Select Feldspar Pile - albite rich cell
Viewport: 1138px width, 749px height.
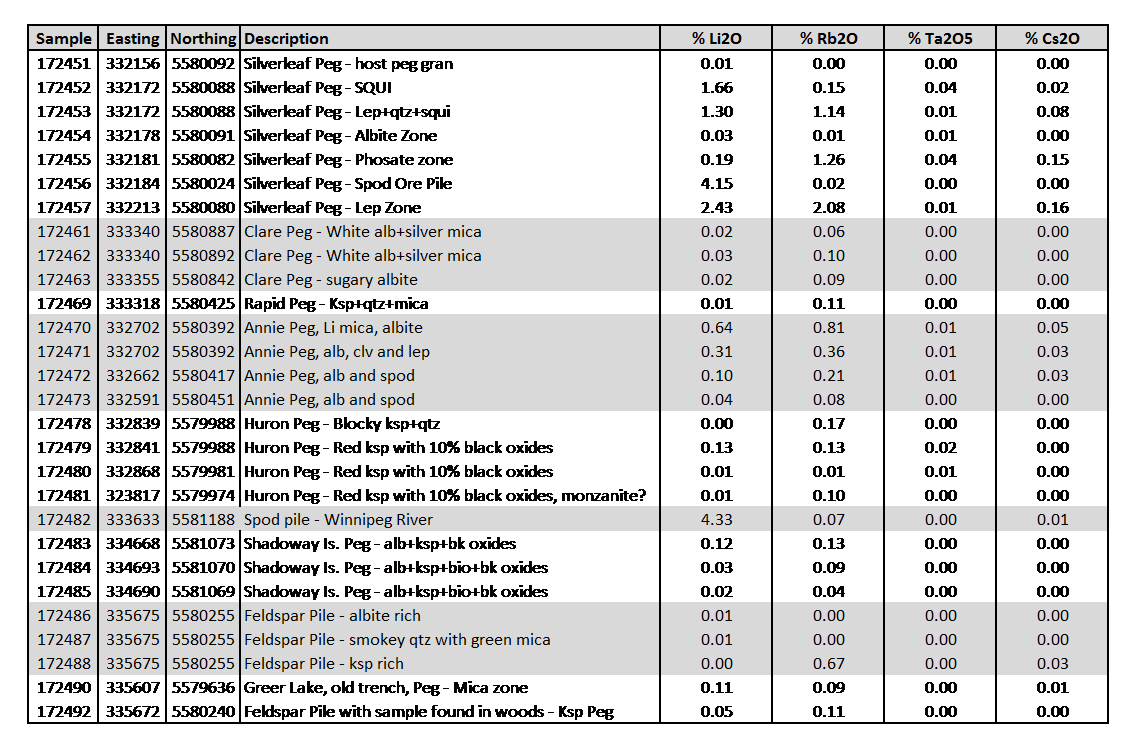332,615
